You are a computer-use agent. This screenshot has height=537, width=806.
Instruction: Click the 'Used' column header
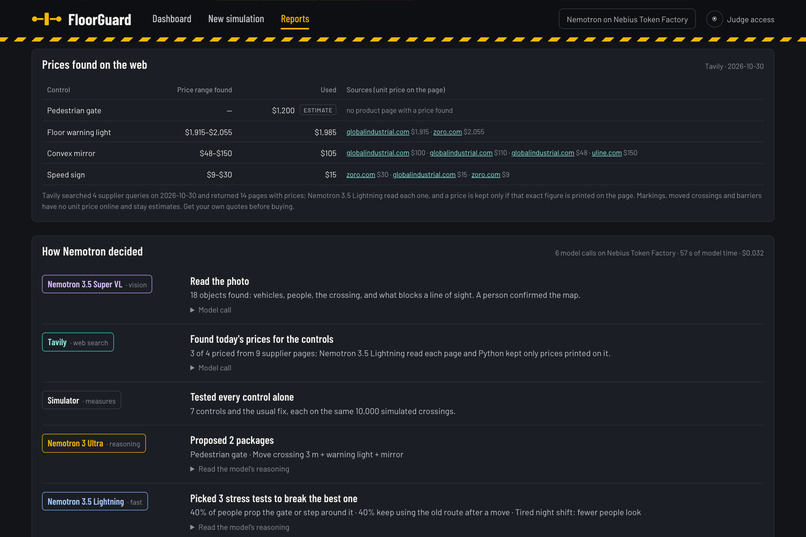328,90
